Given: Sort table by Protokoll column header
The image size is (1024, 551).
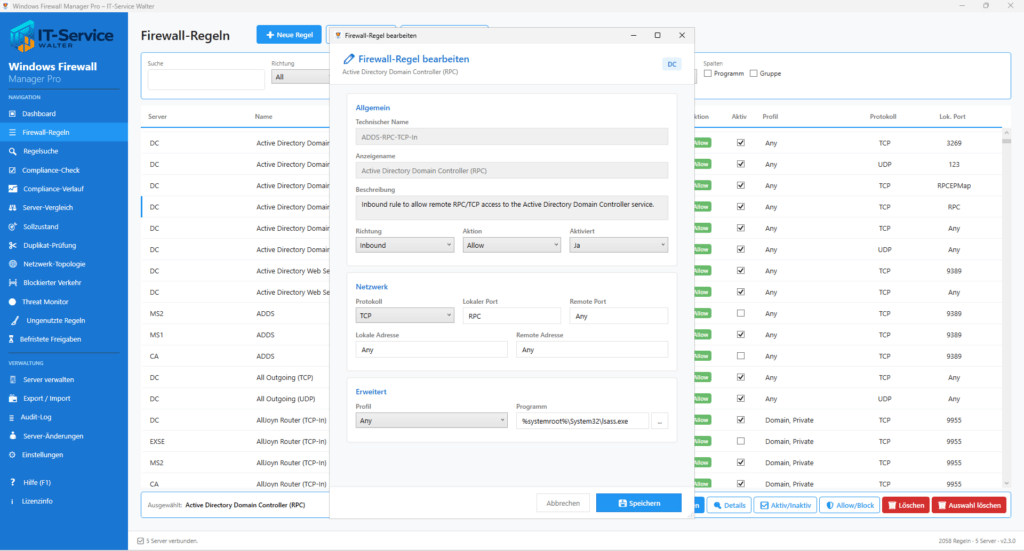Looking at the screenshot, I should coord(883,117).
